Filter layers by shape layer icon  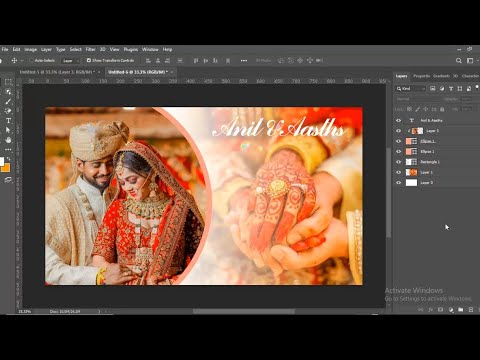[x=460, y=88]
